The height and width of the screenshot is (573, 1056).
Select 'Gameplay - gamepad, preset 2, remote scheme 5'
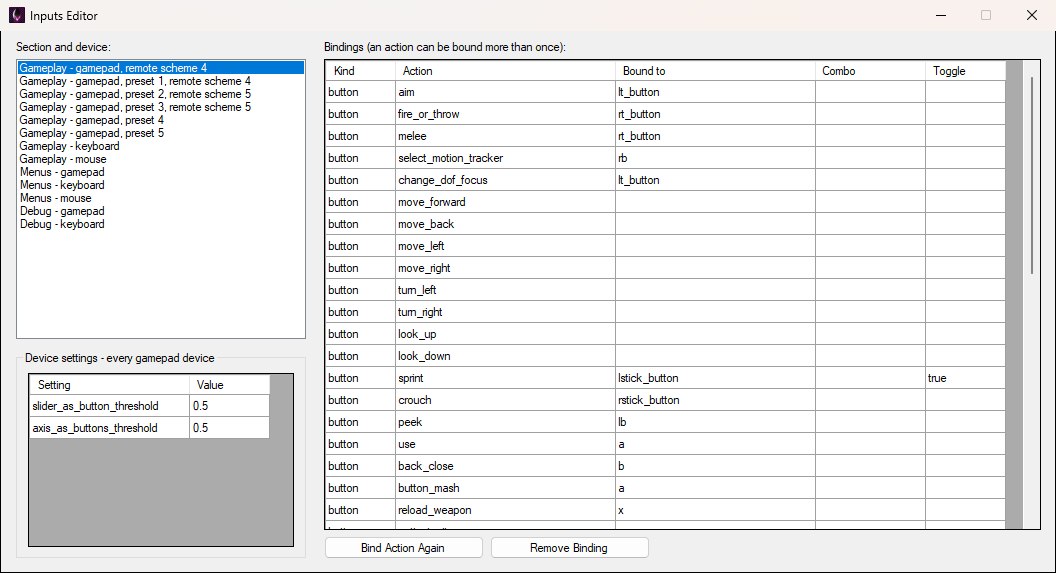(x=161, y=94)
